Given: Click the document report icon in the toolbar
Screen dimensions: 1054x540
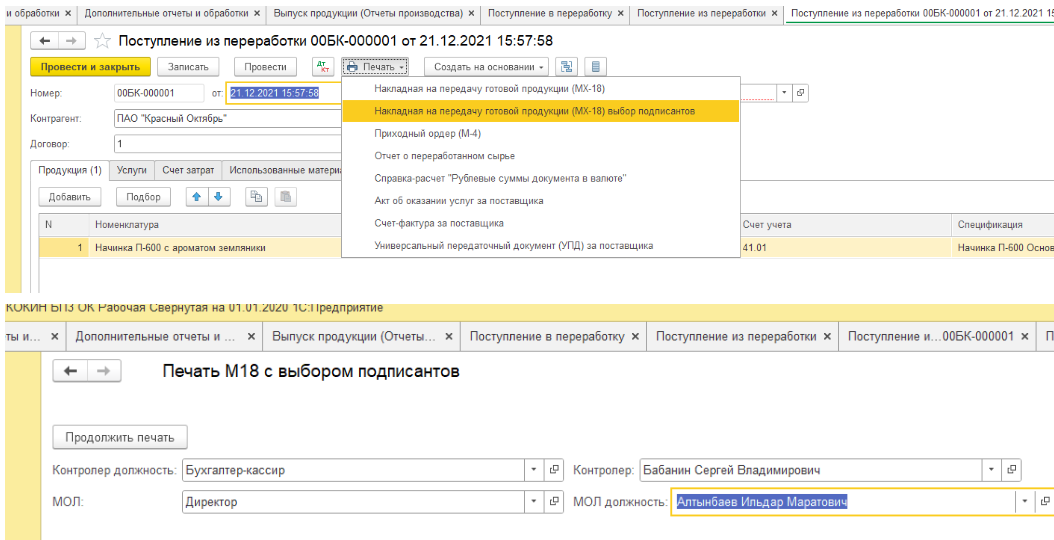Looking at the screenshot, I should 596,67.
